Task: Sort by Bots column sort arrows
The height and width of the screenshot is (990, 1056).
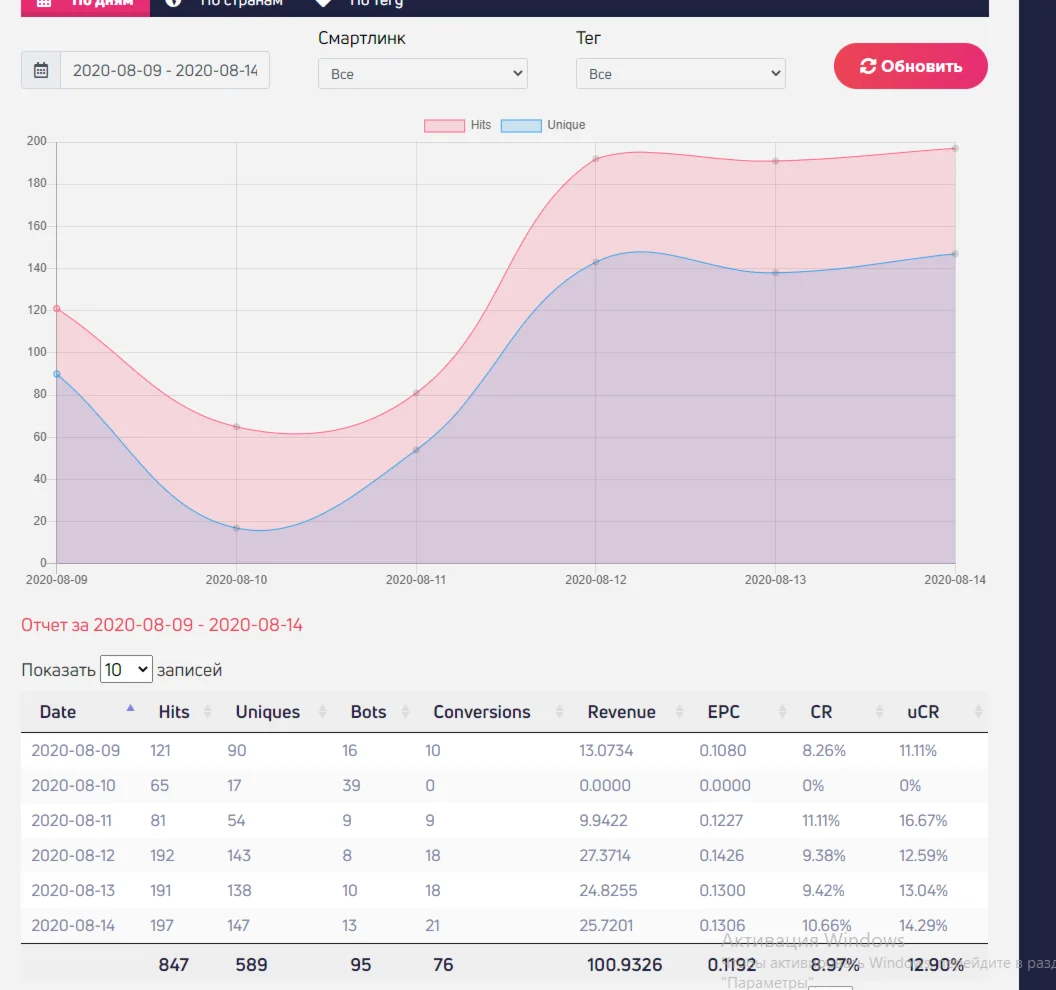Action: coord(405,712)
